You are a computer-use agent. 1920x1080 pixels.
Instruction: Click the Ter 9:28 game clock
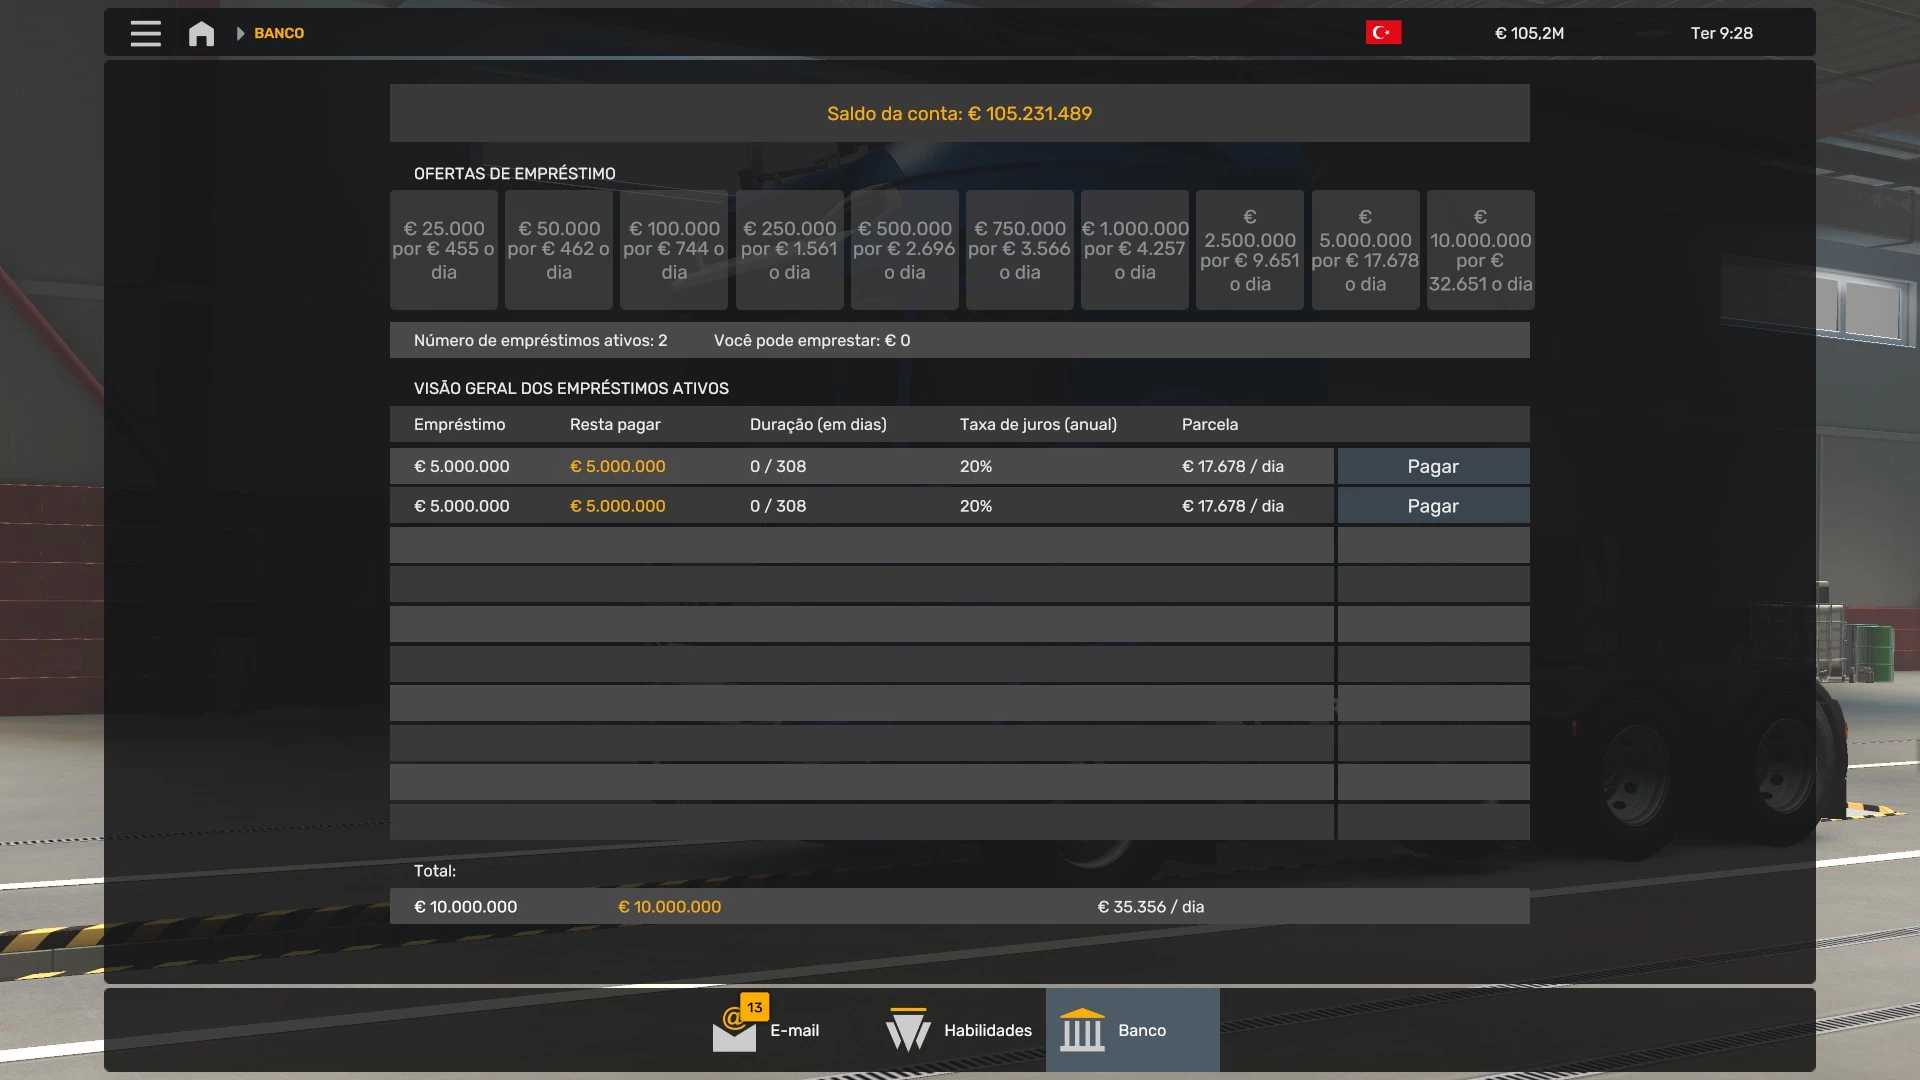pyautogui.click(x=1721, y=33)
